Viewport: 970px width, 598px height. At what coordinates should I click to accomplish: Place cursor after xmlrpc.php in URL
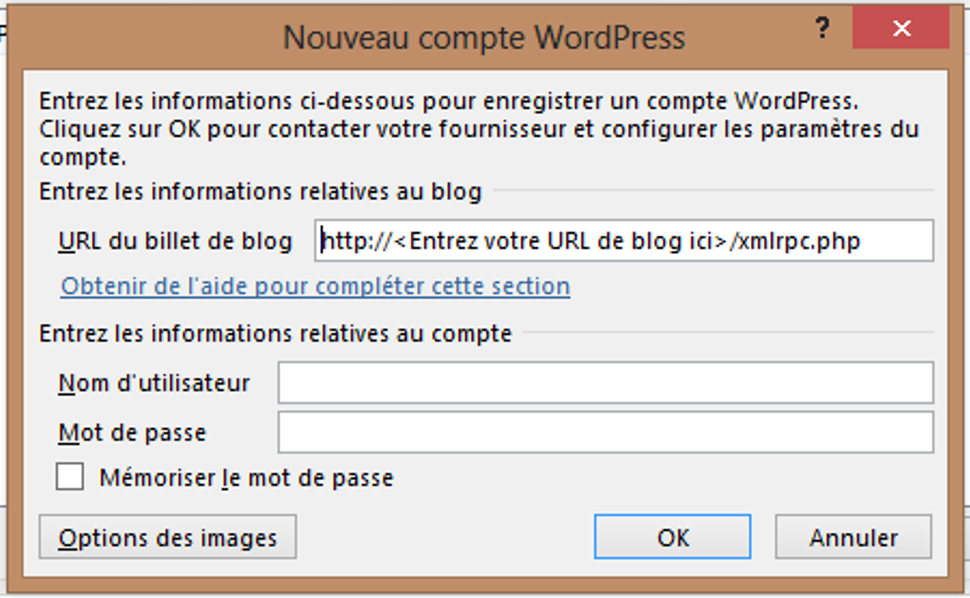(x=862, y=241)
